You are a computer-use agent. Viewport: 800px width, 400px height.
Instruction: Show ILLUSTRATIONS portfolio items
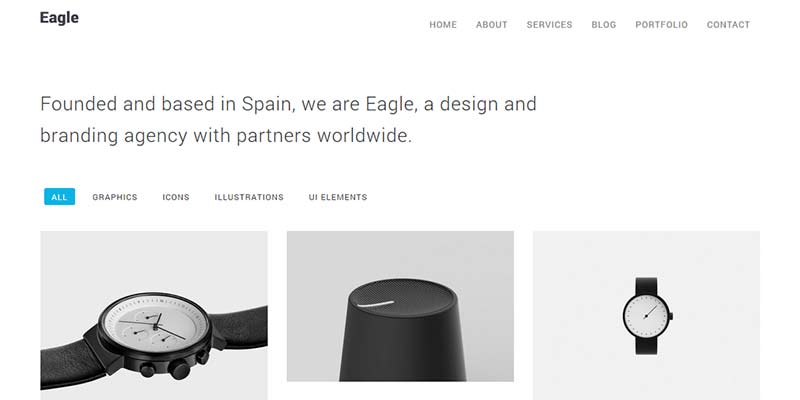[249, 197]
